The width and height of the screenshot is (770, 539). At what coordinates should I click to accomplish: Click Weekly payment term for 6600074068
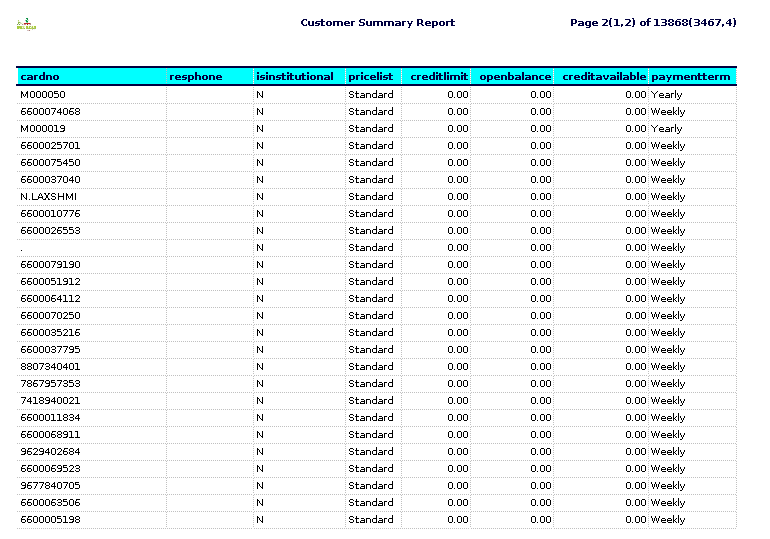pyautogui.click(x=668, y=112)
